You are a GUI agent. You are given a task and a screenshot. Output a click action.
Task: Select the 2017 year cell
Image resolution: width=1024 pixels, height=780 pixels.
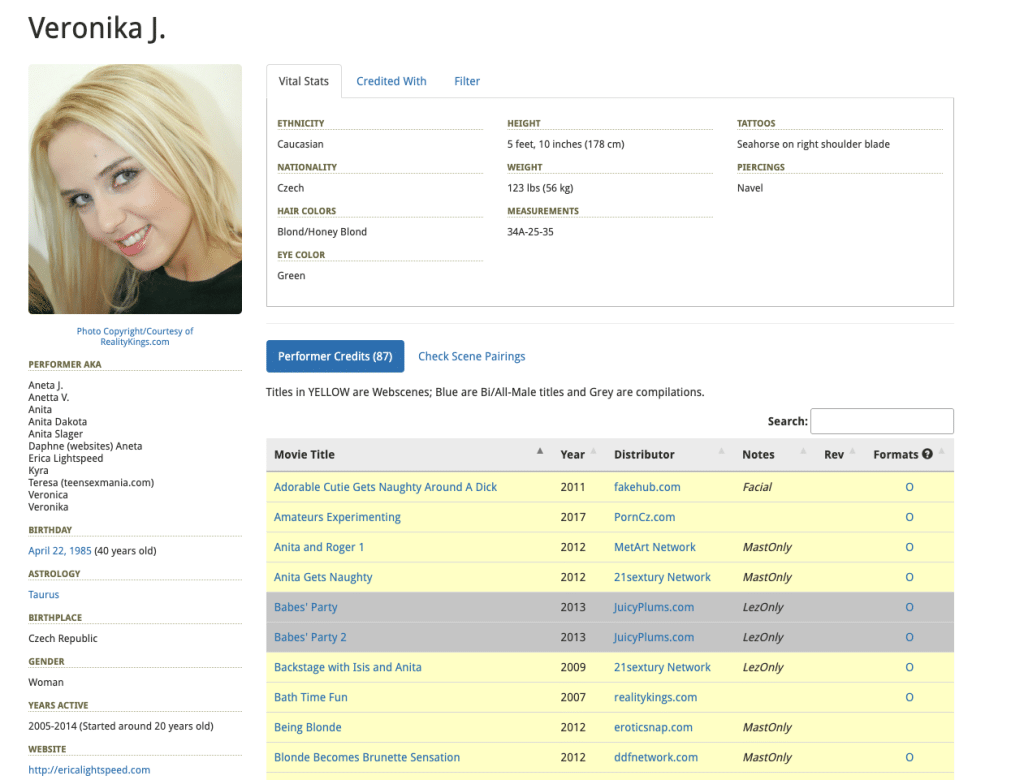click(x=573, y=517)
